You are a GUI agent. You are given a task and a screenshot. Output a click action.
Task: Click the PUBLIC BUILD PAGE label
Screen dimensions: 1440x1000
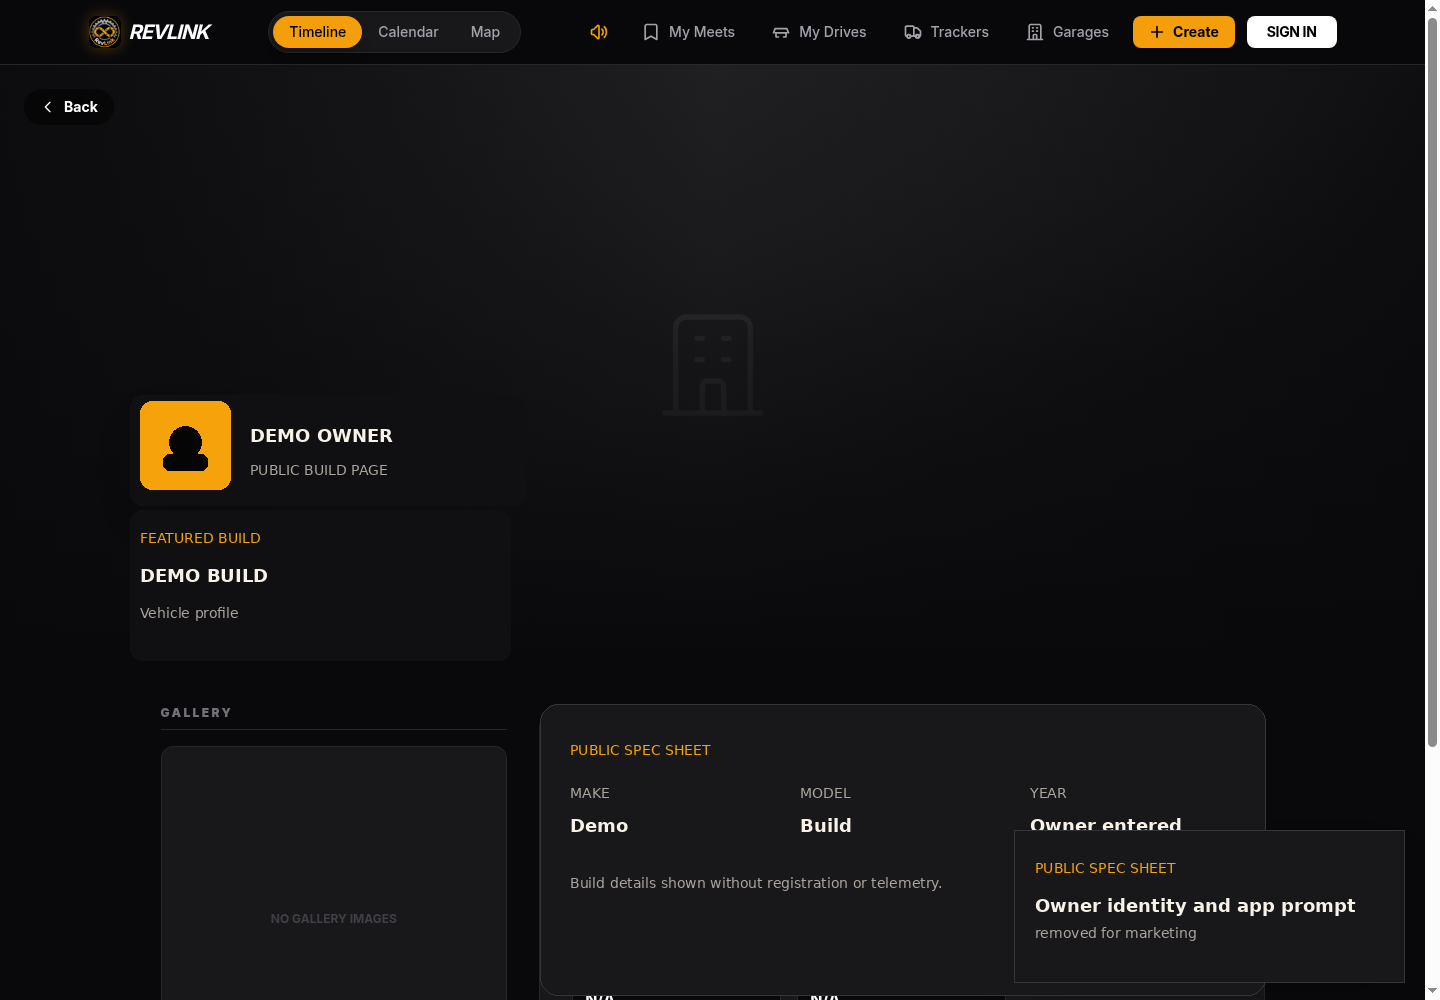pyautogui.click(x=319, y=470)
